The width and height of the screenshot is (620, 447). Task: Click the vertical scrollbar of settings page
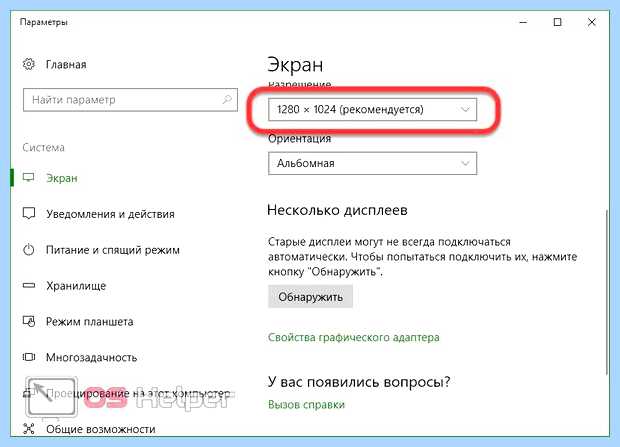click(x=607, y=291)
